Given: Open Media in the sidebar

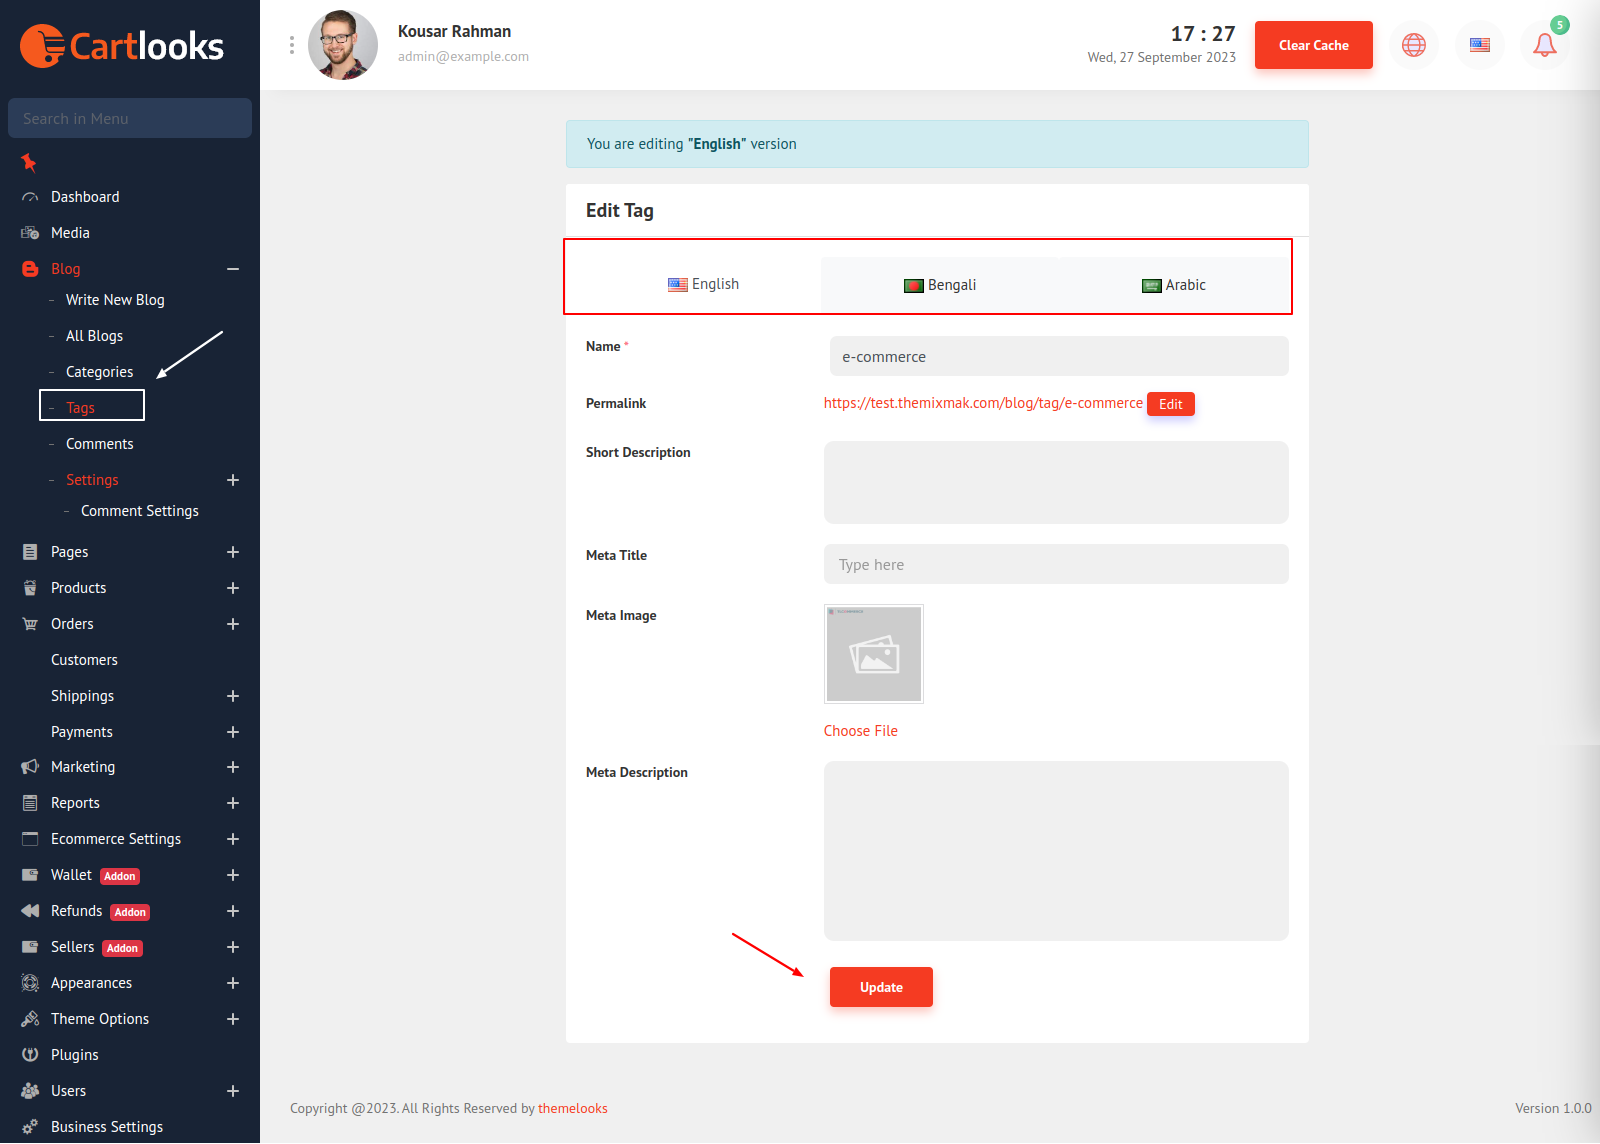Looking at the screenshot, I should [x=70, y=233].
